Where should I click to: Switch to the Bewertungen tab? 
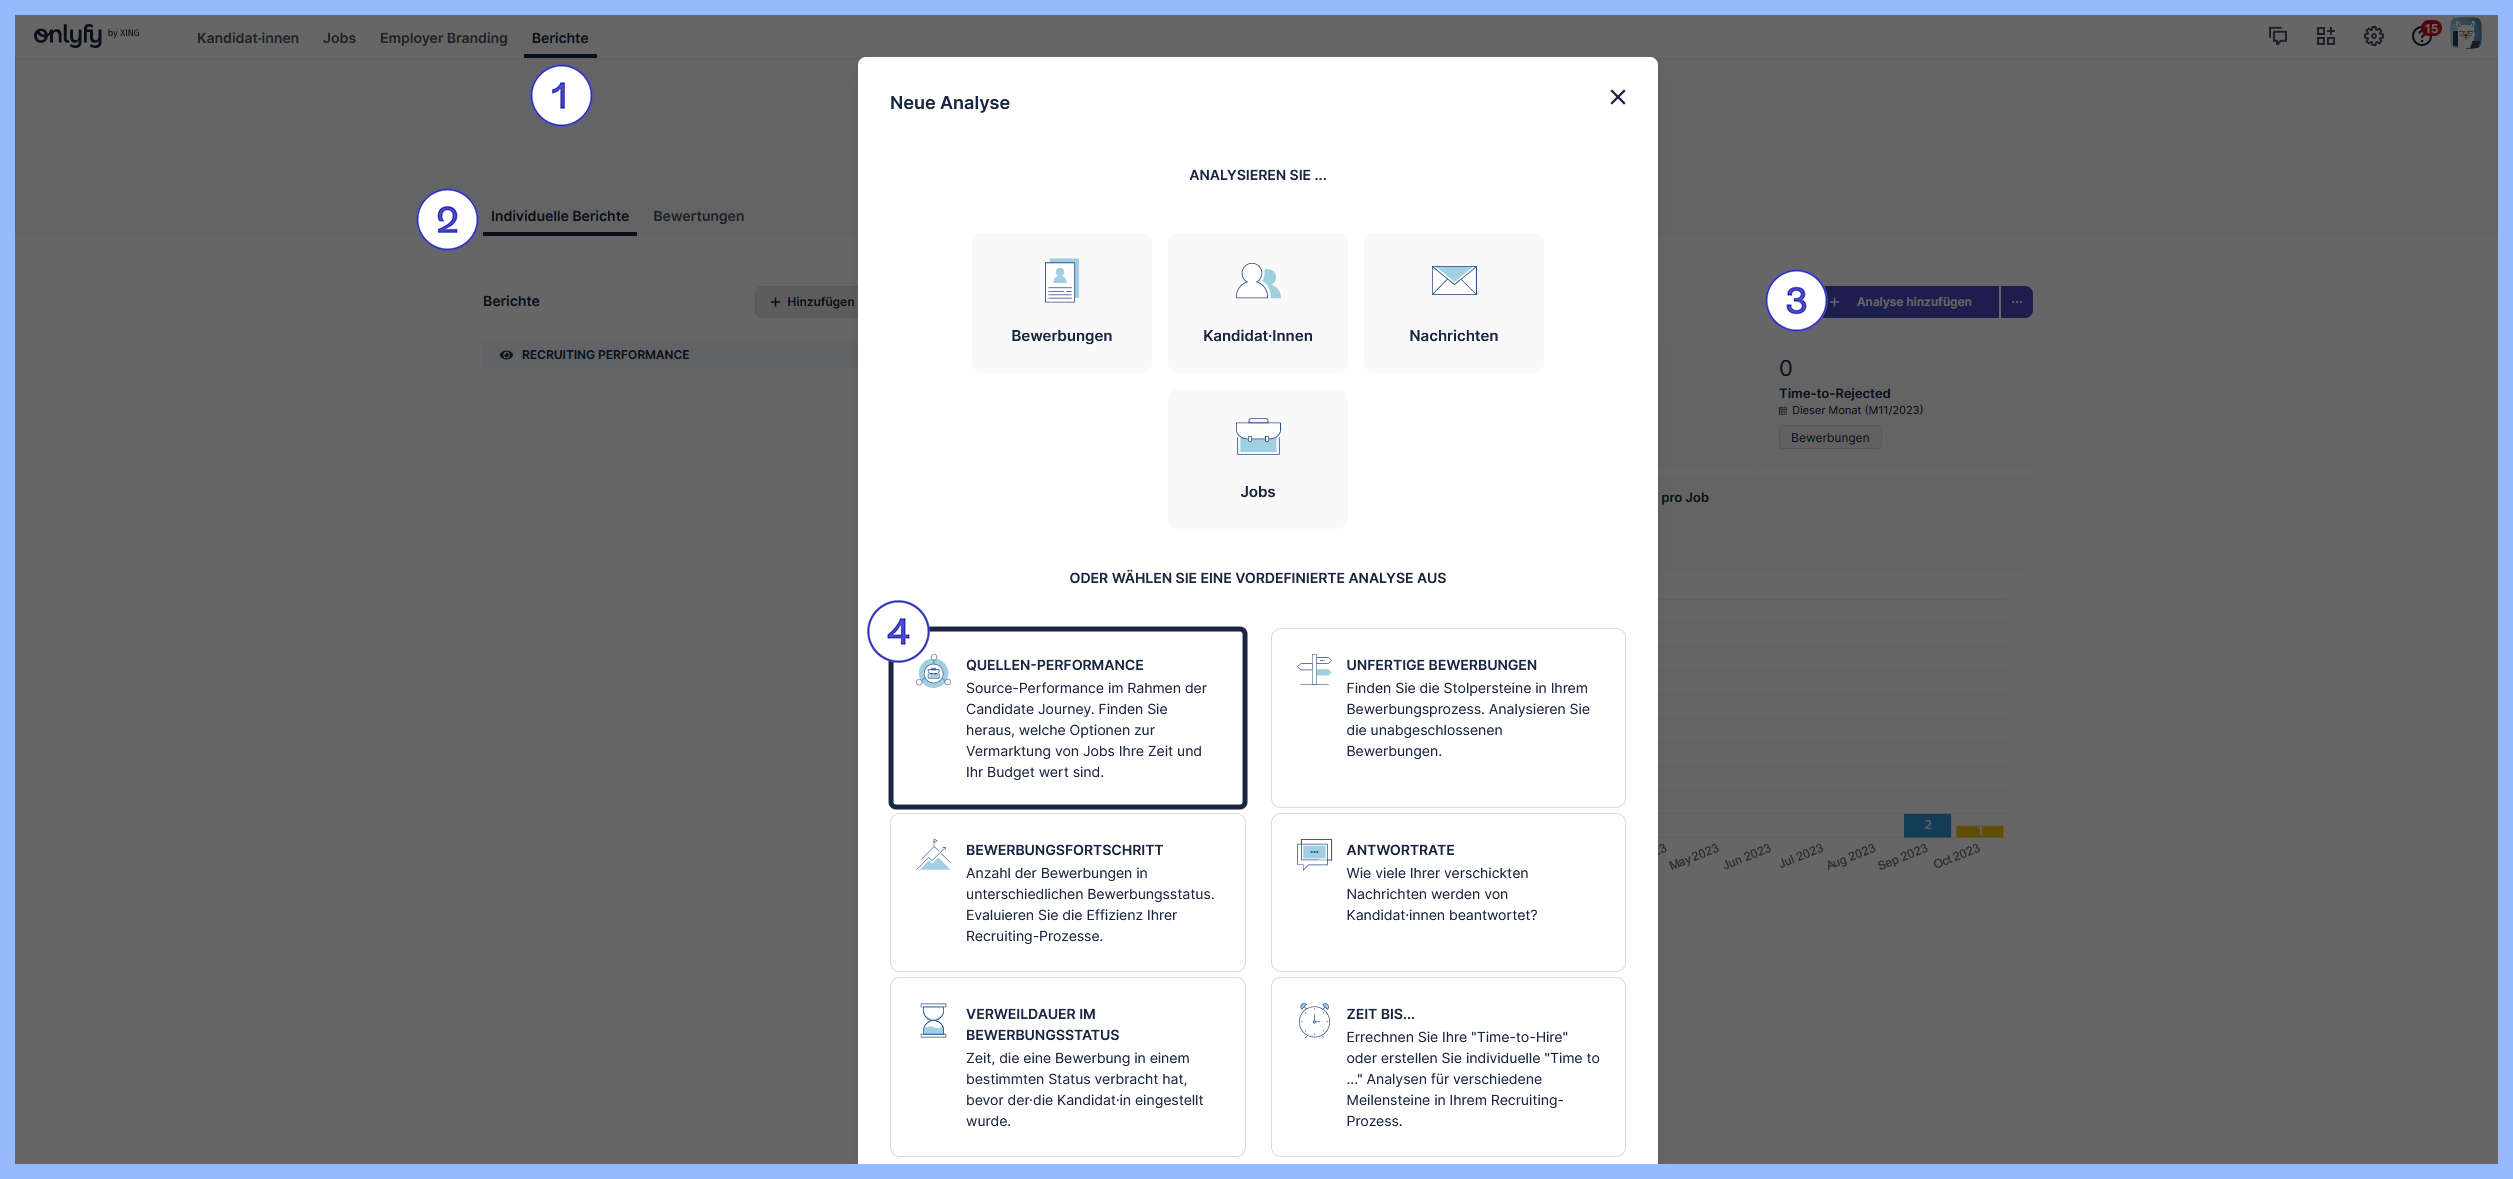(698, 216)
